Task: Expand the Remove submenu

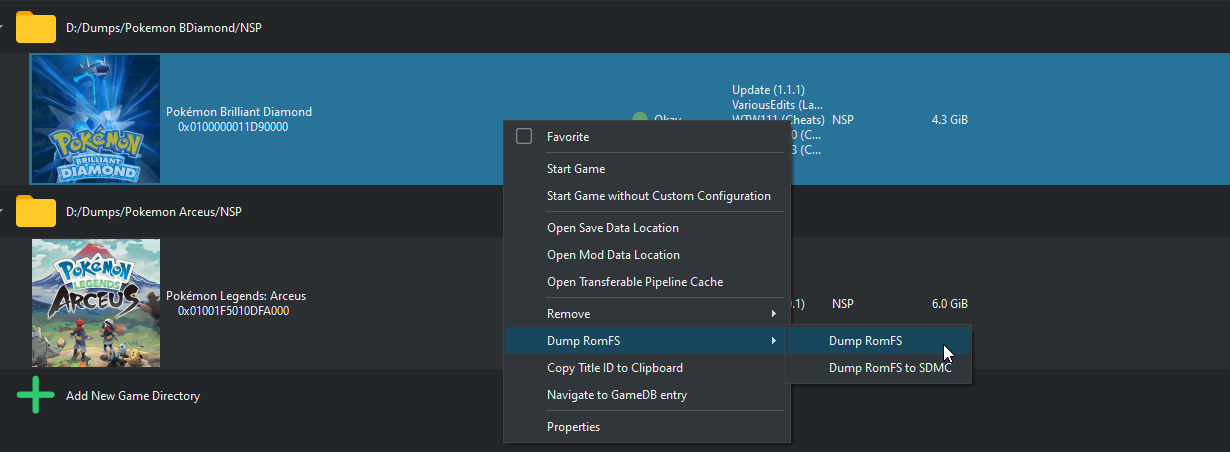Action: click(647, 314)
